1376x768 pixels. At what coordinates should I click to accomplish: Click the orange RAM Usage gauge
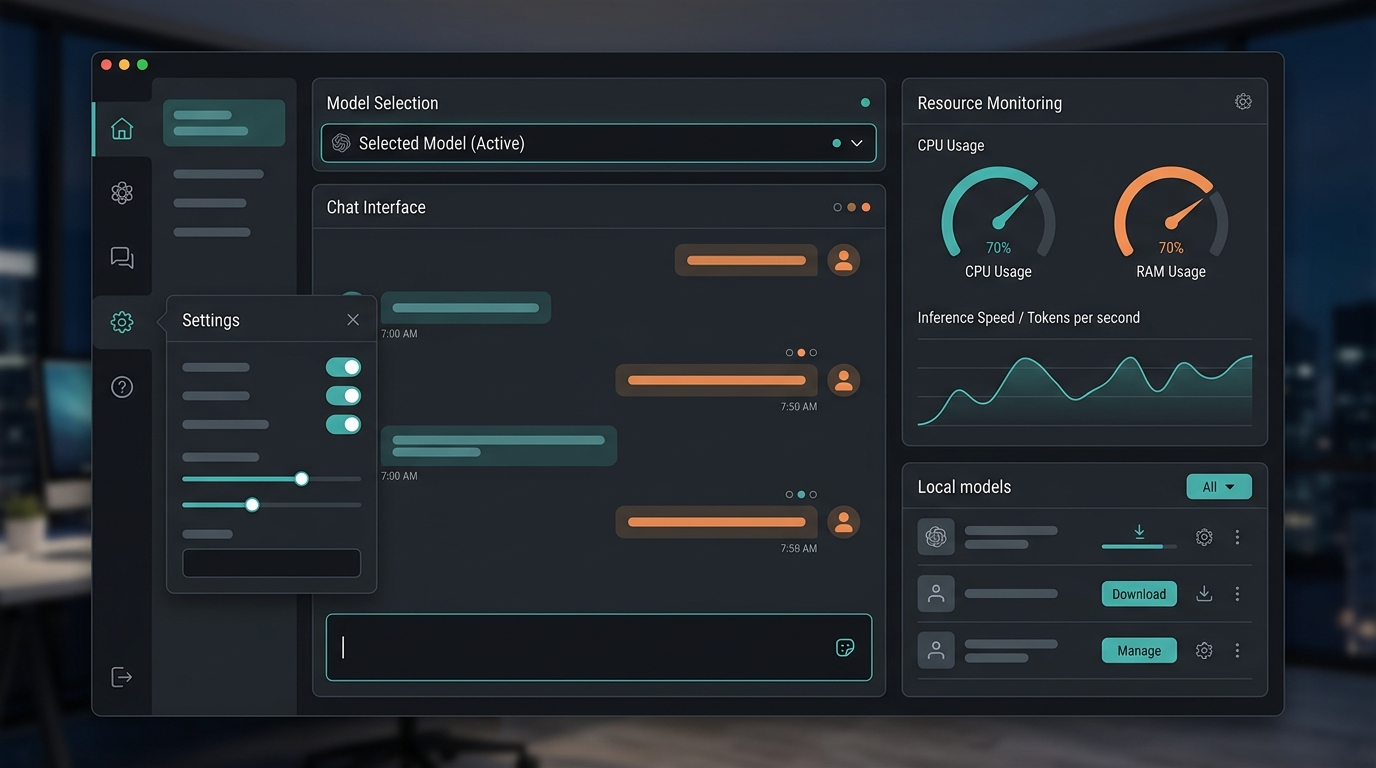tap(1171, 212)
